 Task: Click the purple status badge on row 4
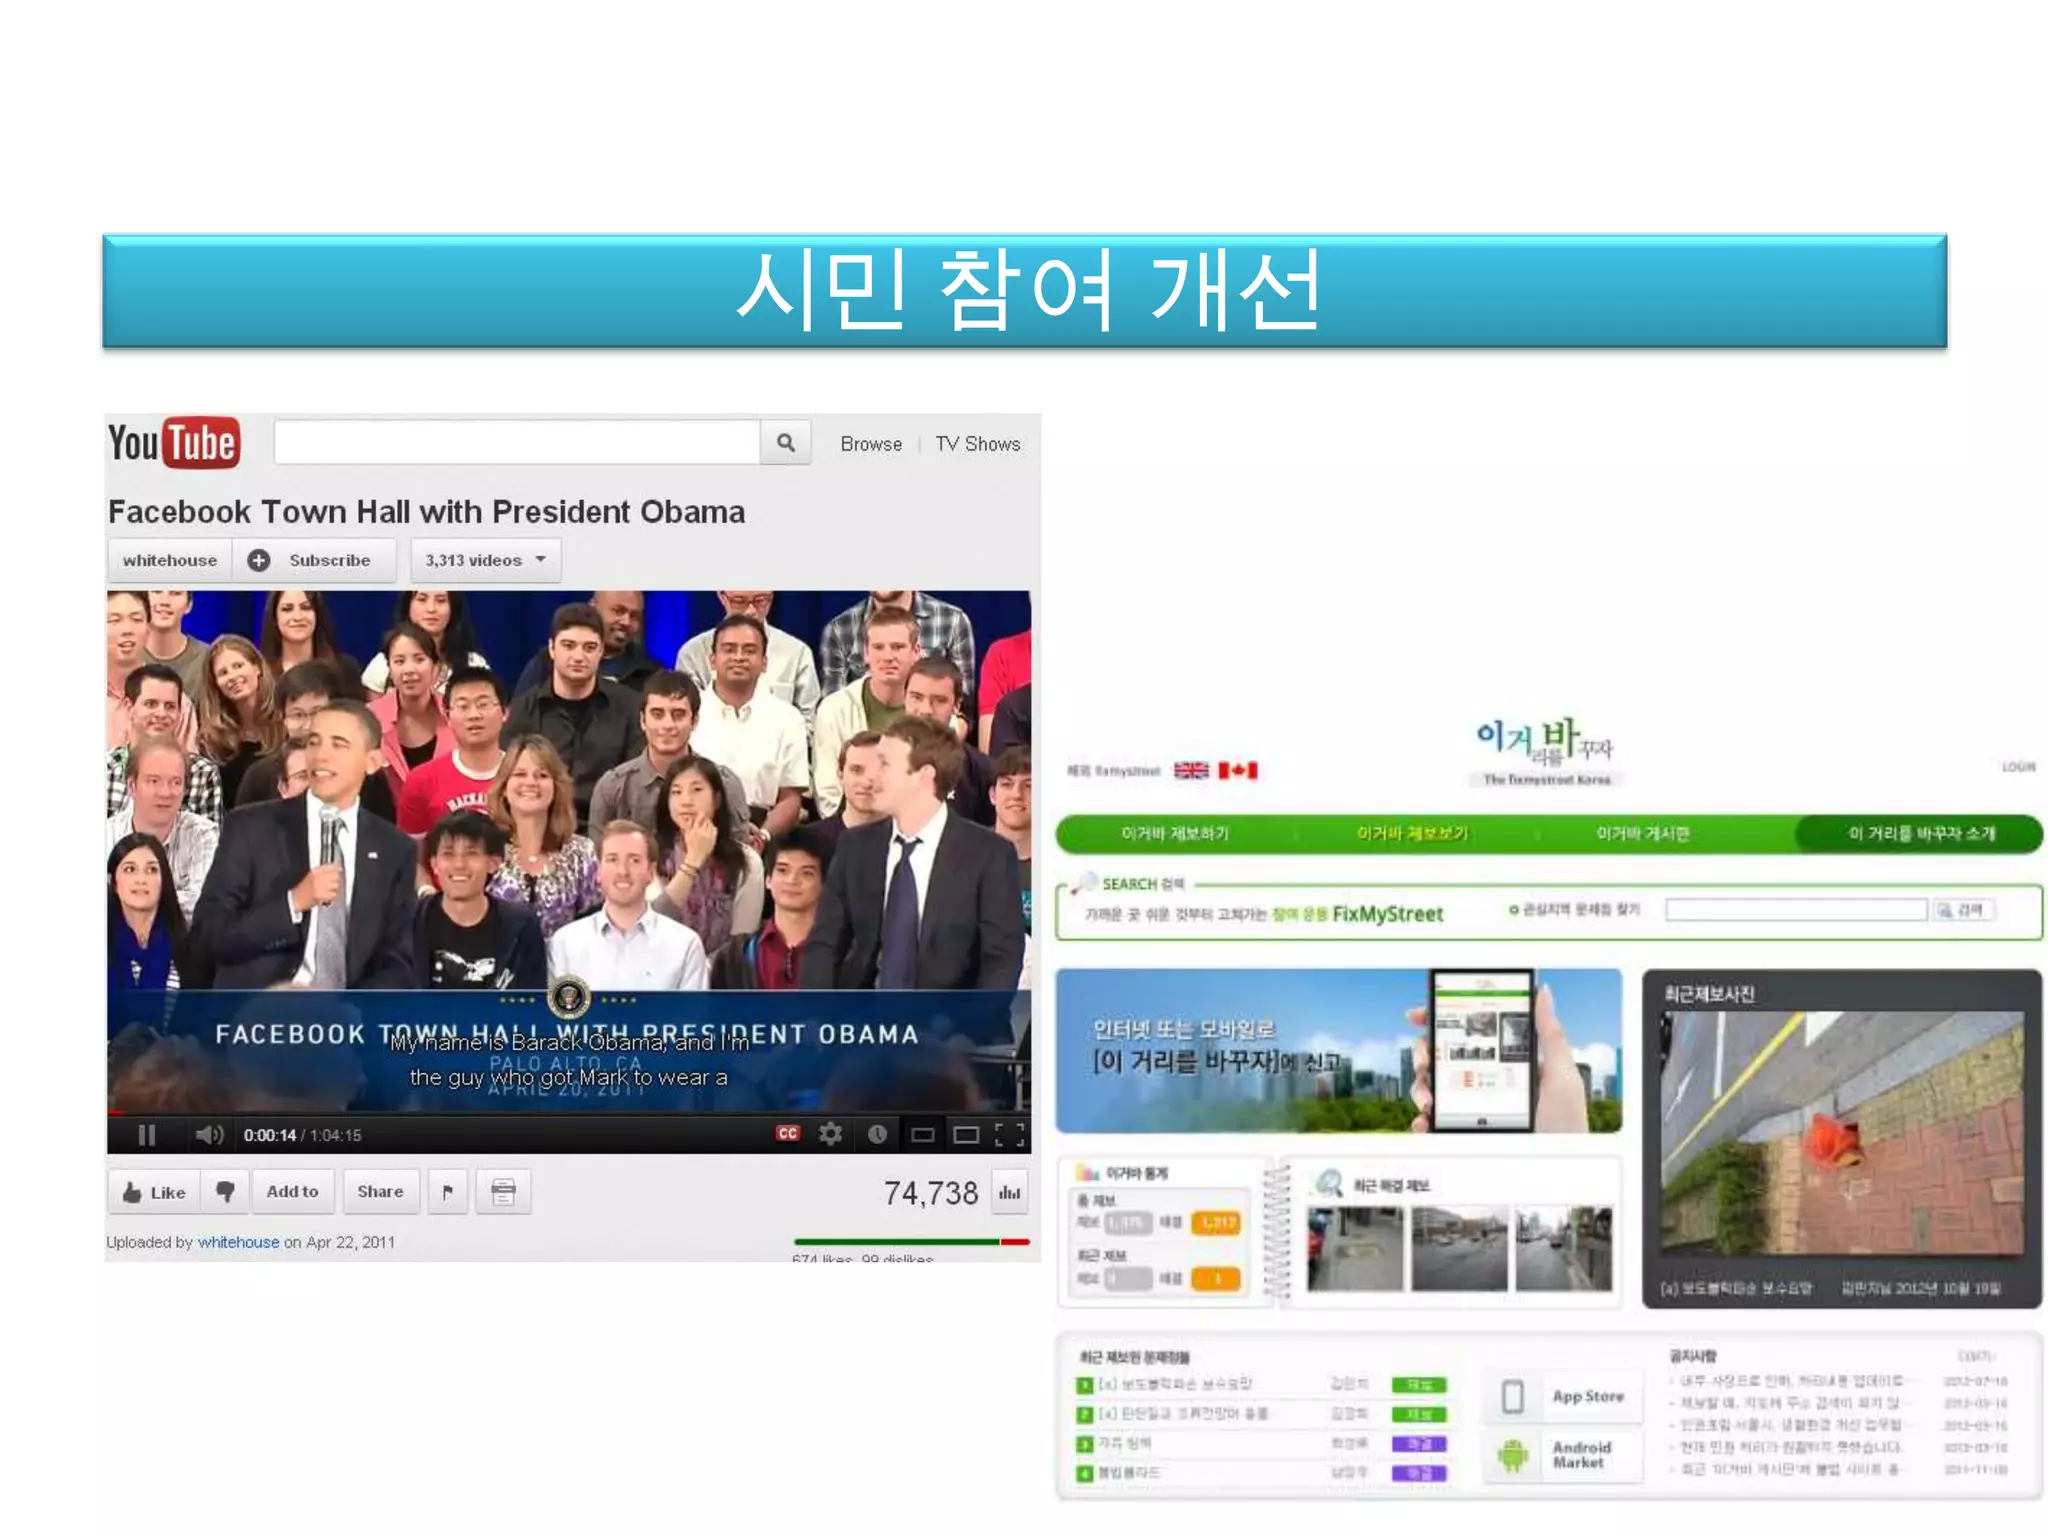tap(1419, 1474)
